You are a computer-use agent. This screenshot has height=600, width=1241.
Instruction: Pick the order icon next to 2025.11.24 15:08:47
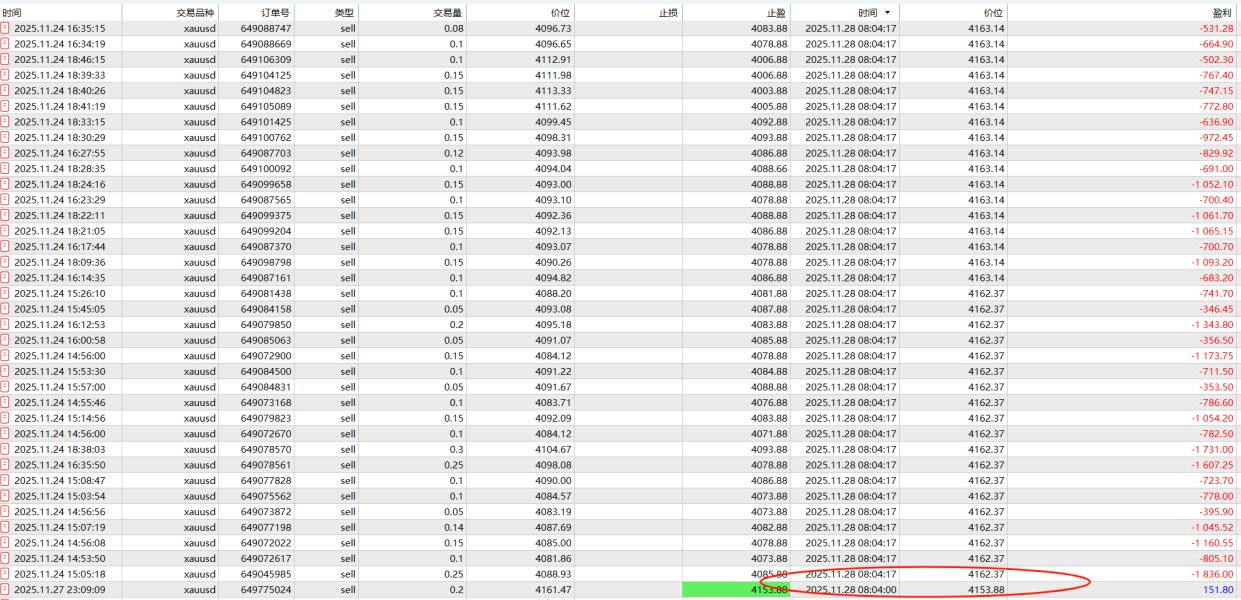point(5,480)
